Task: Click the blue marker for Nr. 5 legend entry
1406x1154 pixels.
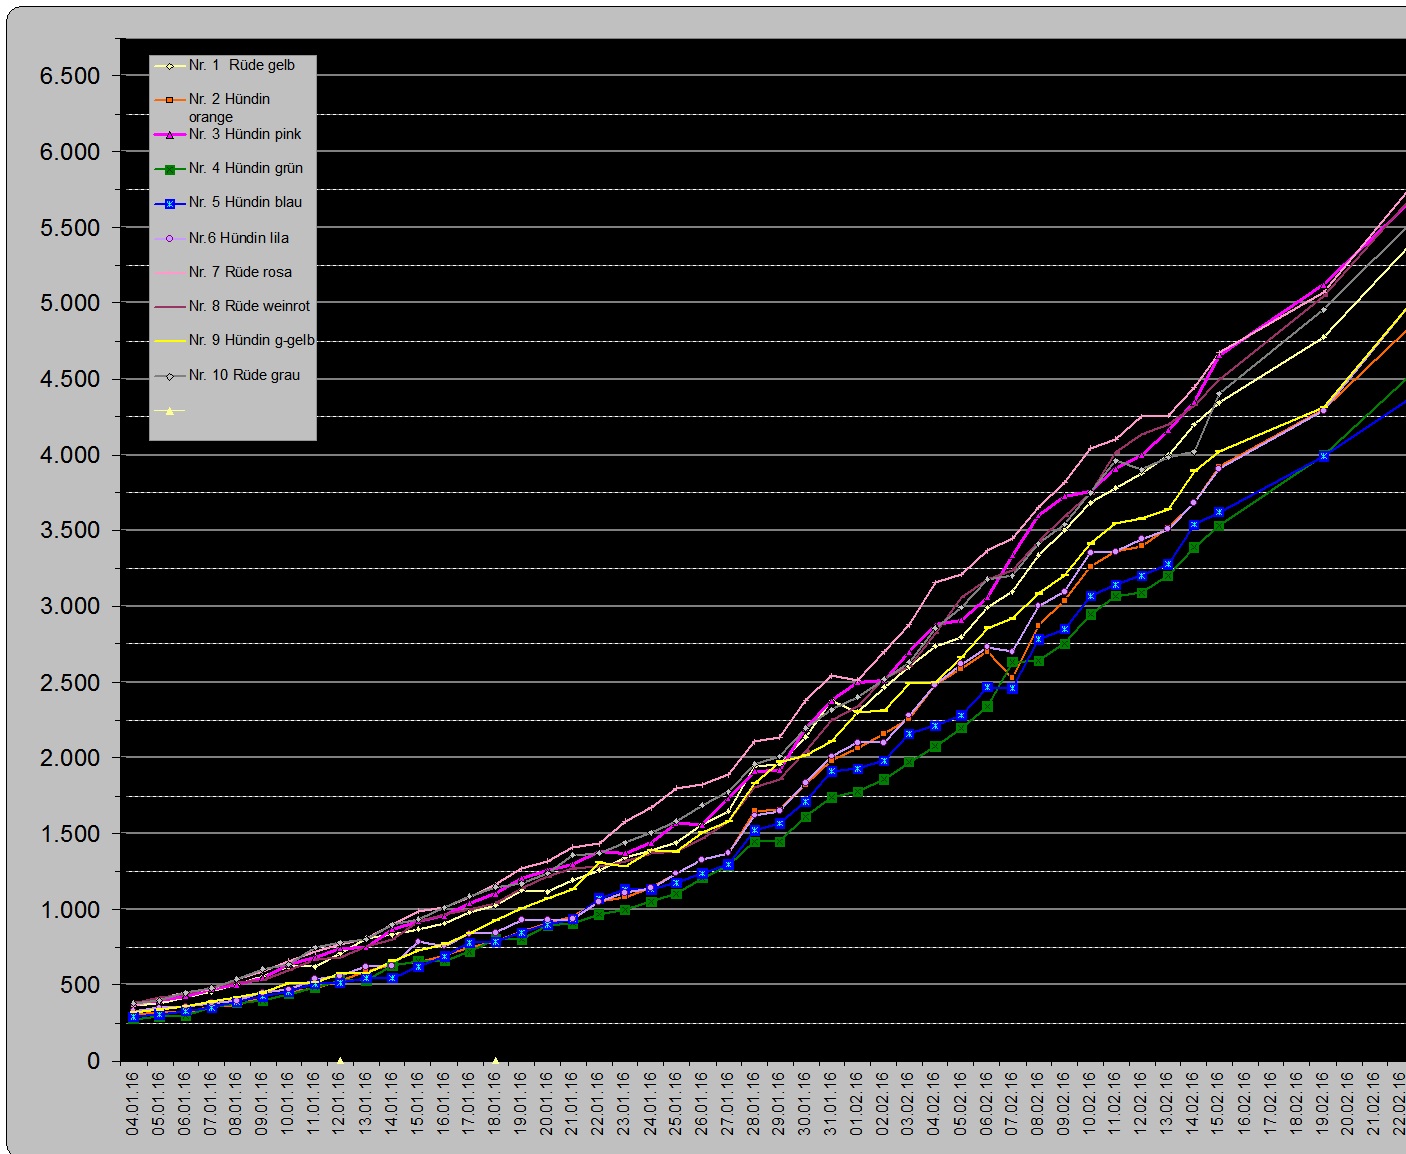Action: (170, 203)
